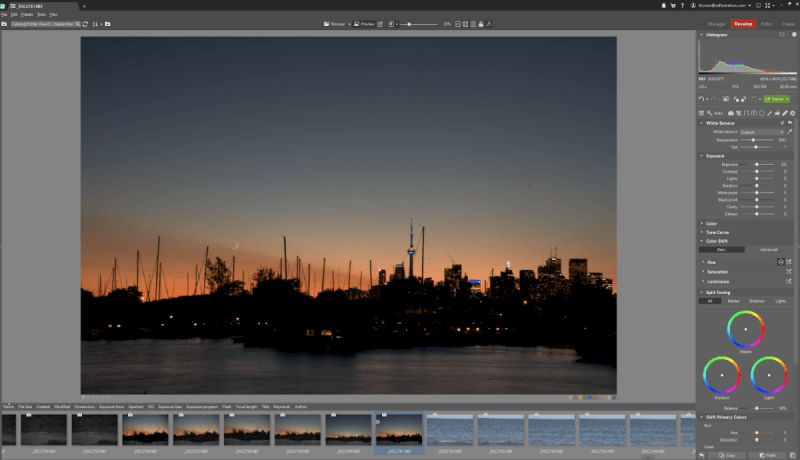Image resolution: width=800 pixels, height=460 pixels.
Task: Expand the Color section
Action: [711, 223]
